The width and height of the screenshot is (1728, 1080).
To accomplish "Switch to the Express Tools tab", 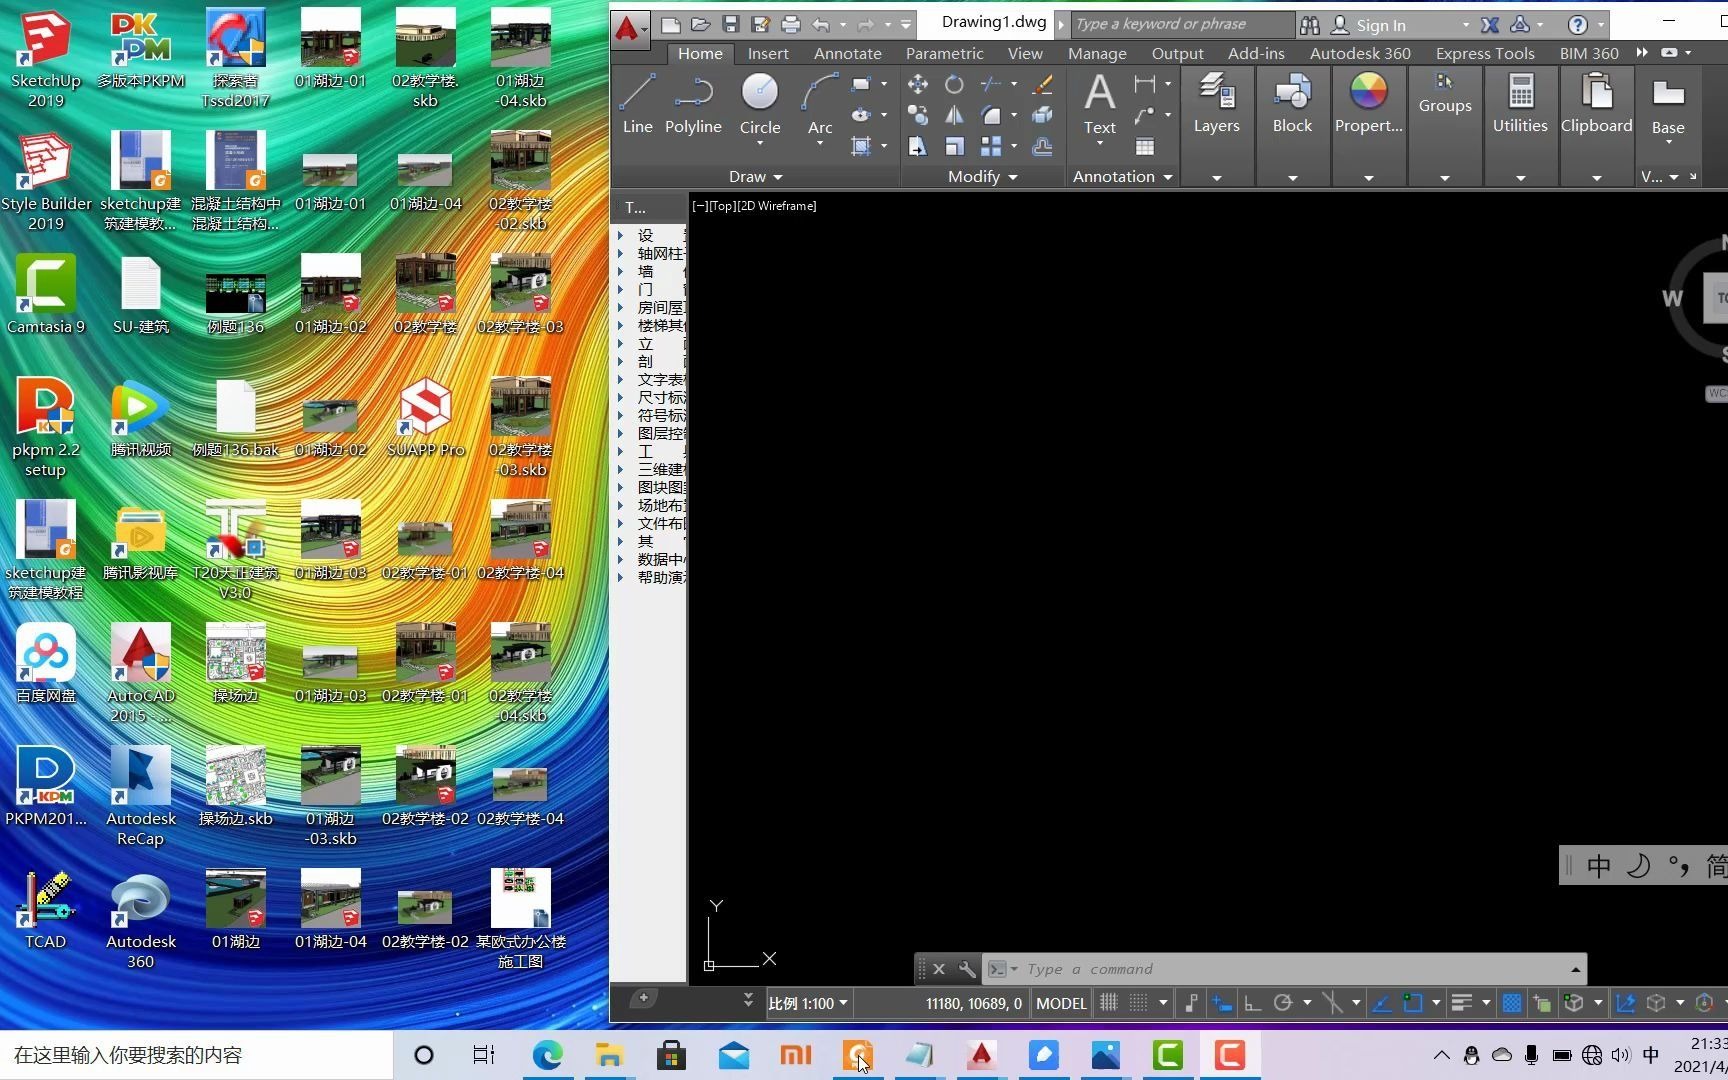I will (x=1485, y=54).
